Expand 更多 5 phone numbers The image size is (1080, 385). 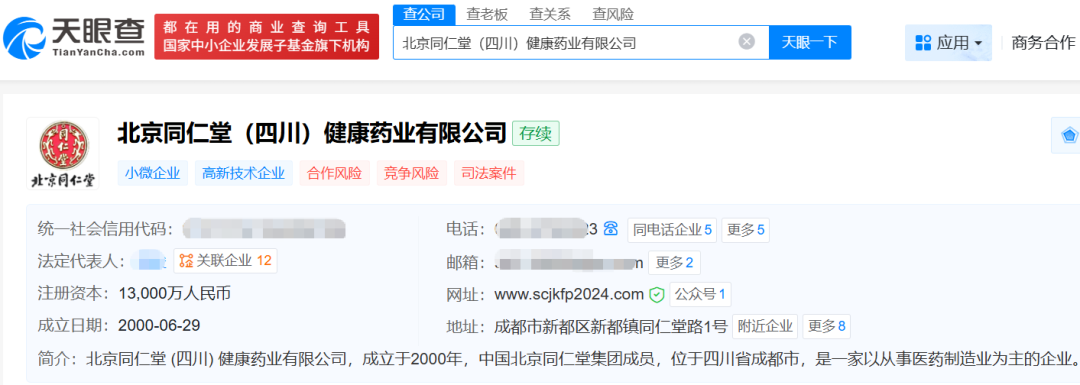(x=745, y=229)
